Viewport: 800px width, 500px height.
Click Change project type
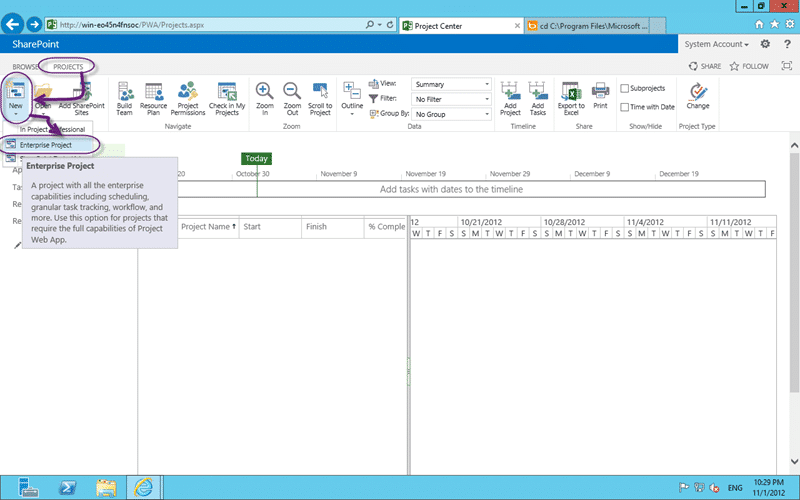coord(697,96)
